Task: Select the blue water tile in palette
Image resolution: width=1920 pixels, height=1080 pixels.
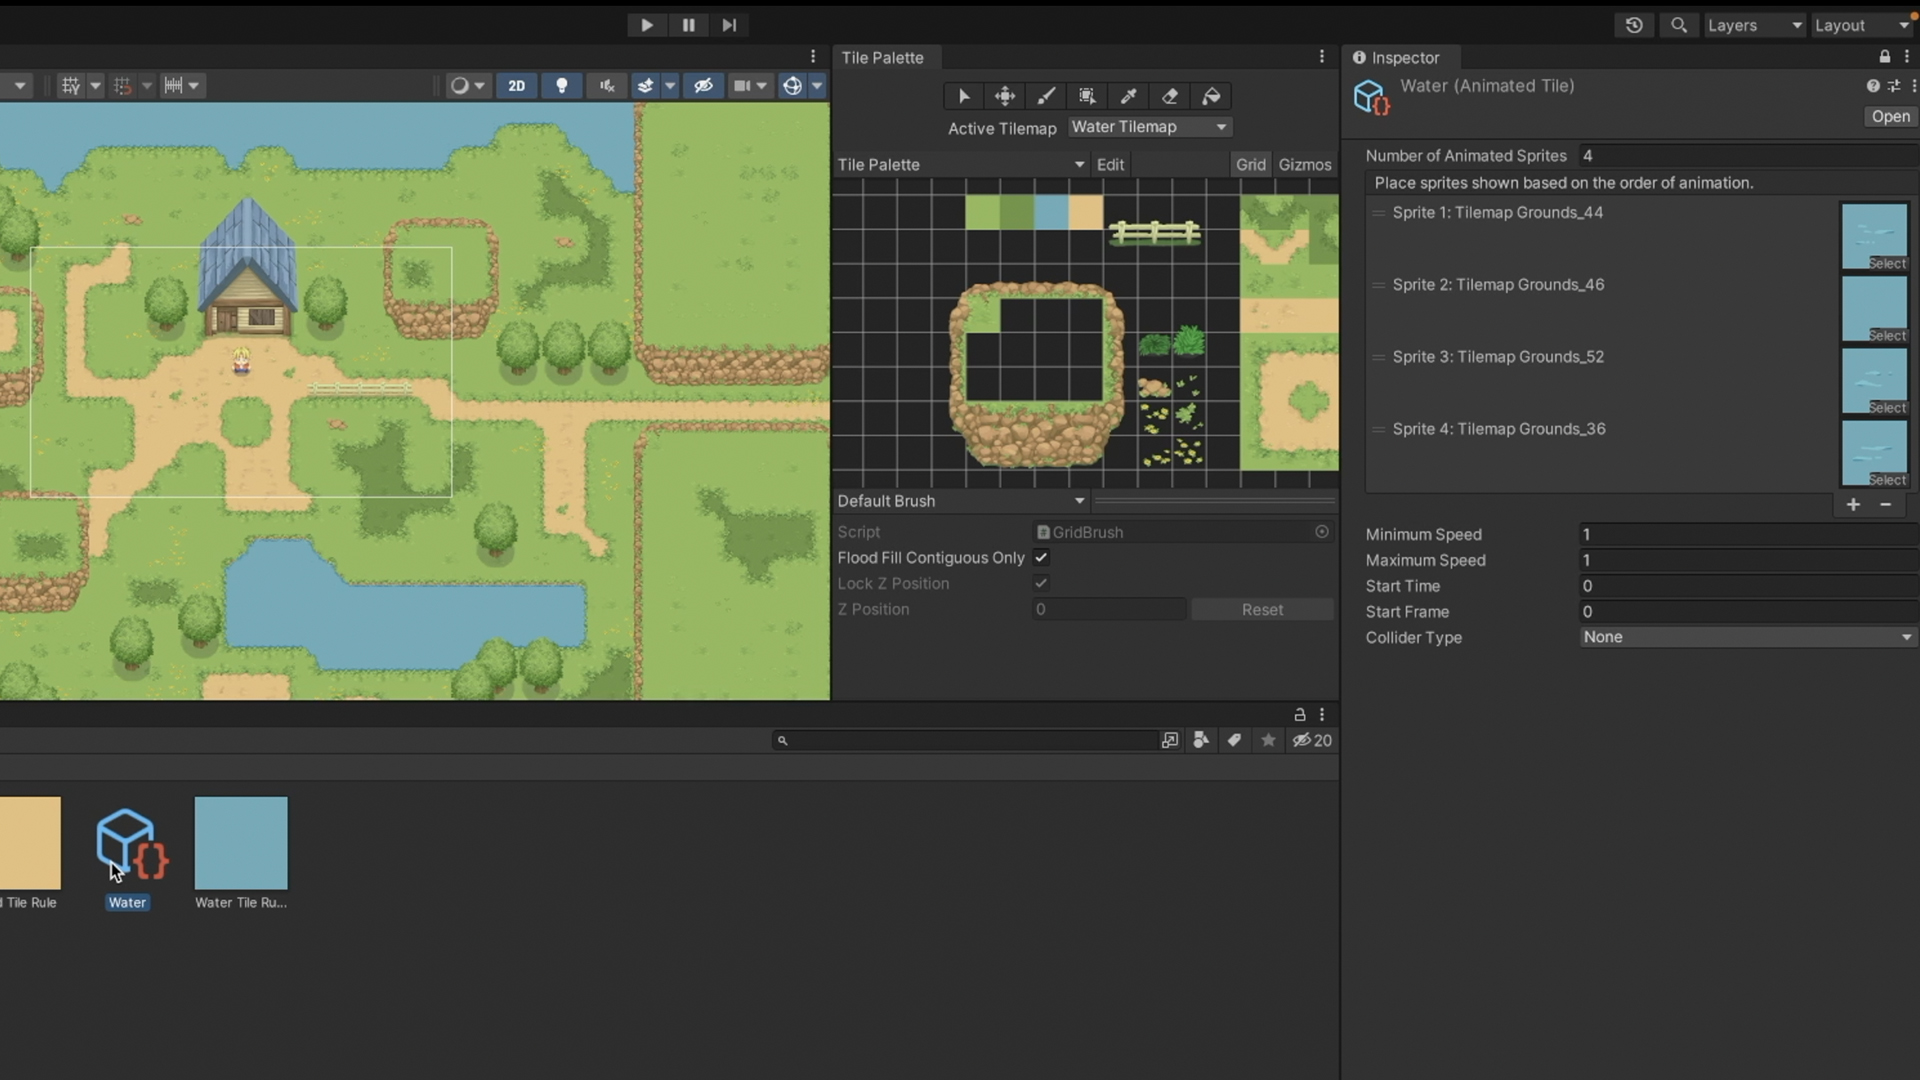Action: [x=1051, y=212]
